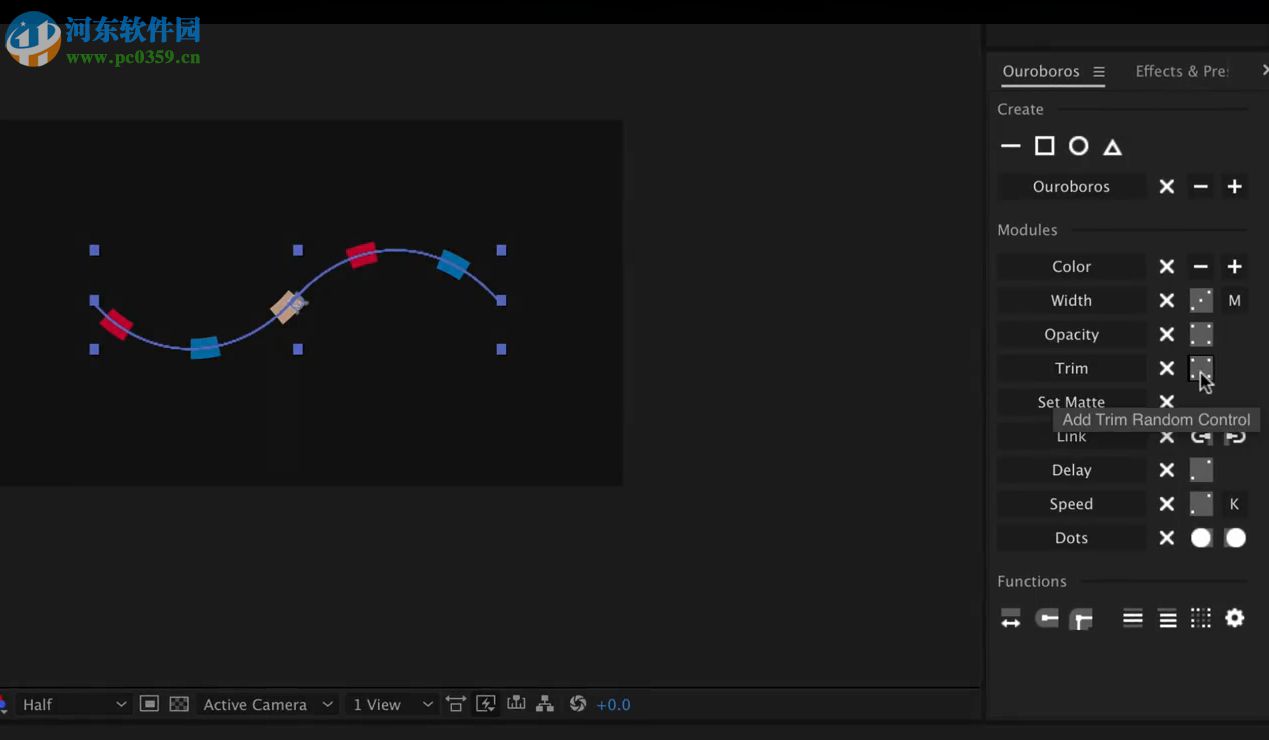Click the K button beside Speed
Screen dimensions: 1269x740
(1234, 504)
